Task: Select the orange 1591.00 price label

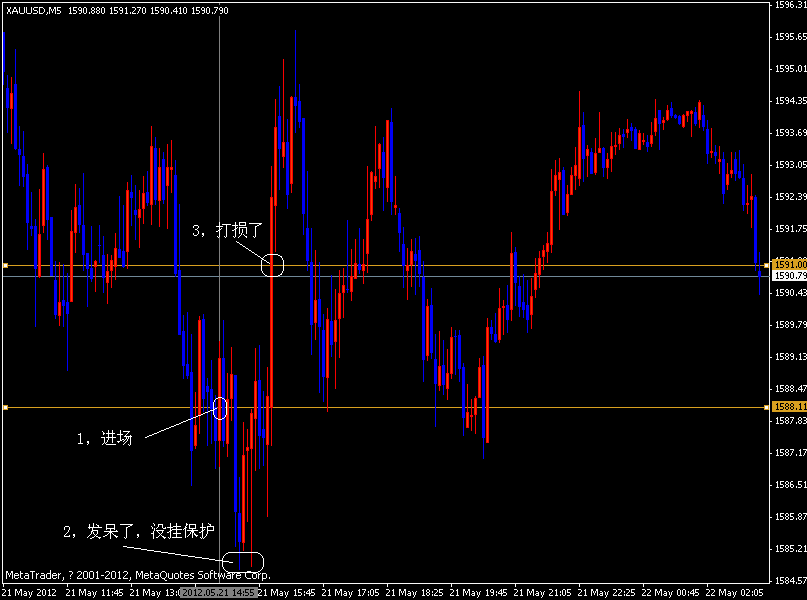Action: (x=790, y=264)
